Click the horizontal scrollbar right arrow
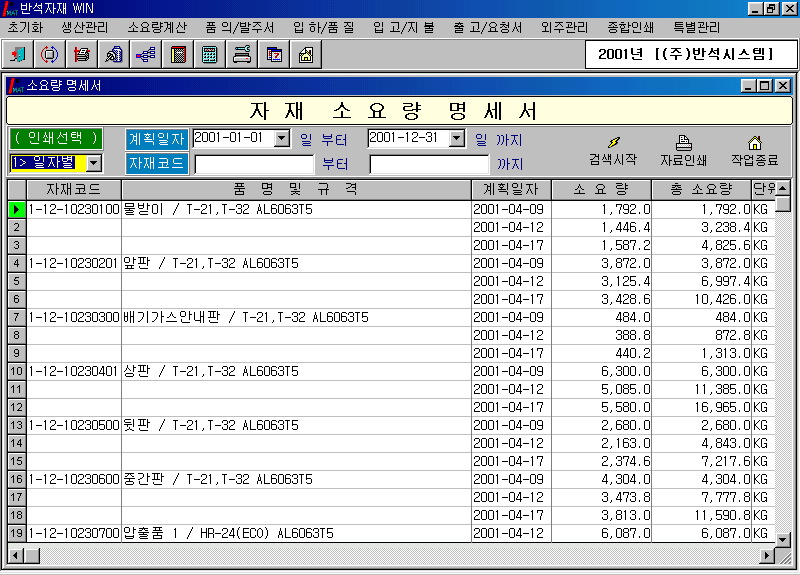800x575 pixels. coord(768,555)
